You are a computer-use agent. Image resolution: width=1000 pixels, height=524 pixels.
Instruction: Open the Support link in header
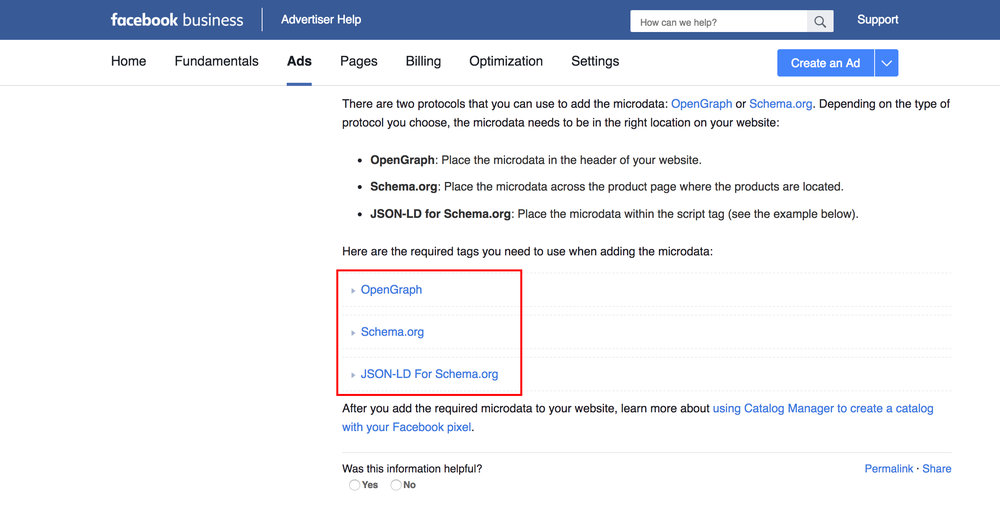point(878,20)
